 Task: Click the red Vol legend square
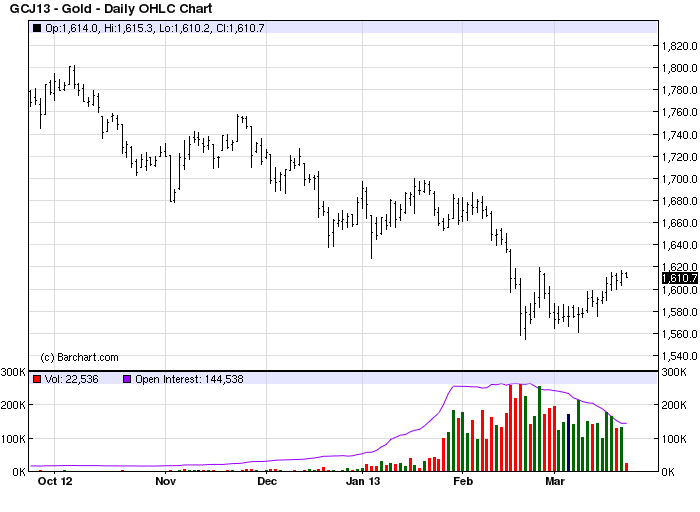(x=37, y=379)
